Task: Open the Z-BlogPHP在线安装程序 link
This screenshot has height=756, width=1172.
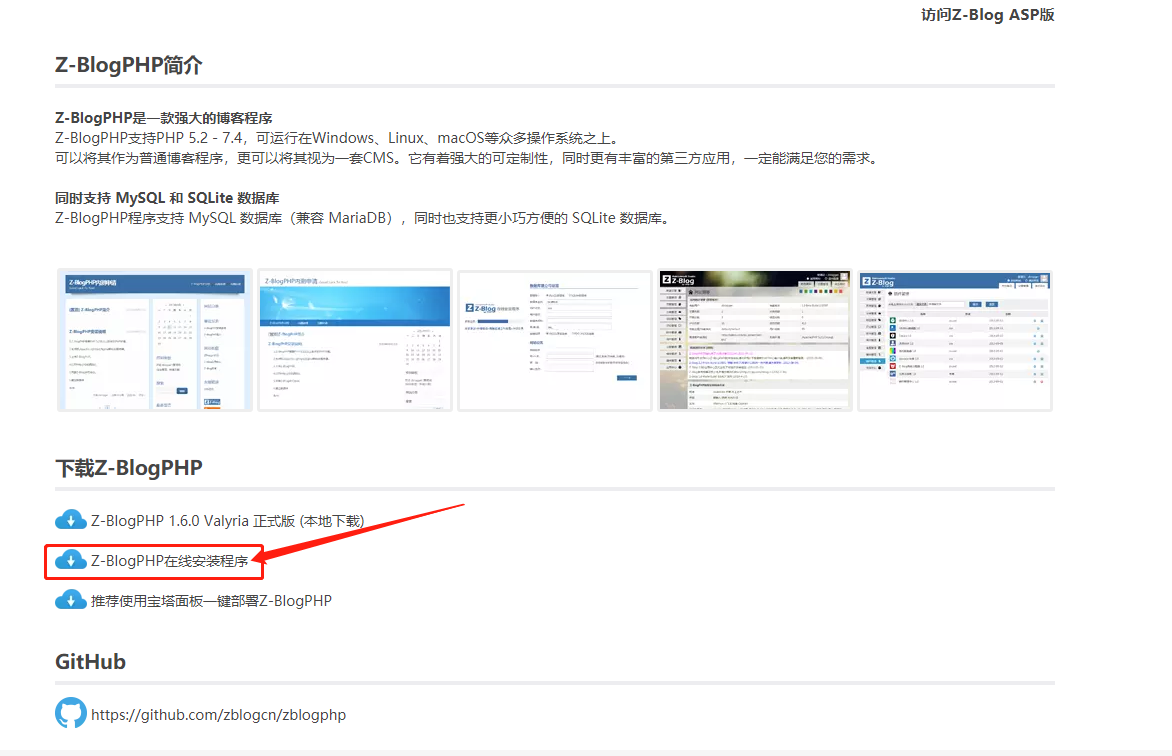Action: 170,561
